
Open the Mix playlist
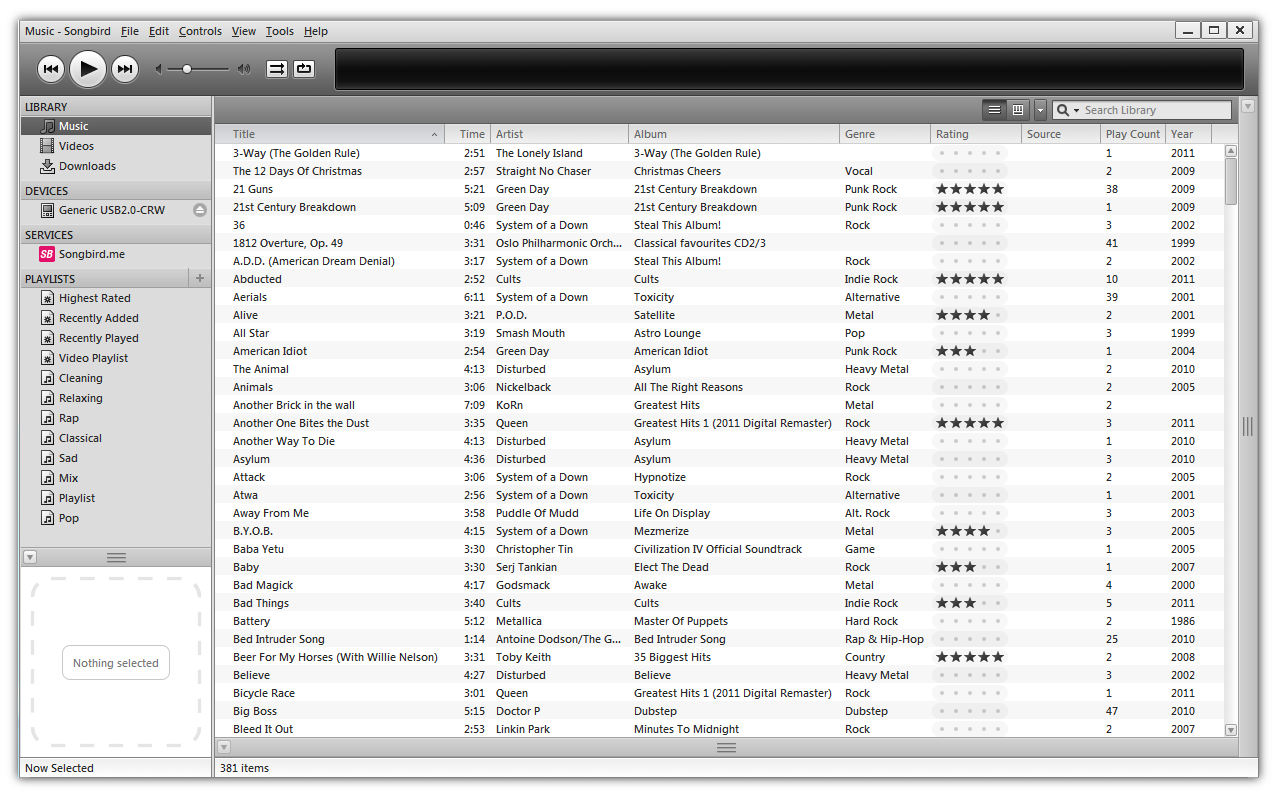[x=116, y=478]
